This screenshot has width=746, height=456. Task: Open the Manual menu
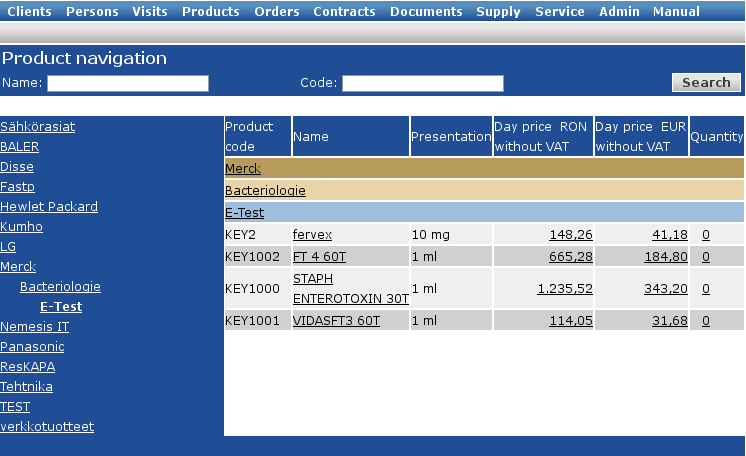[x=677, y=11]
